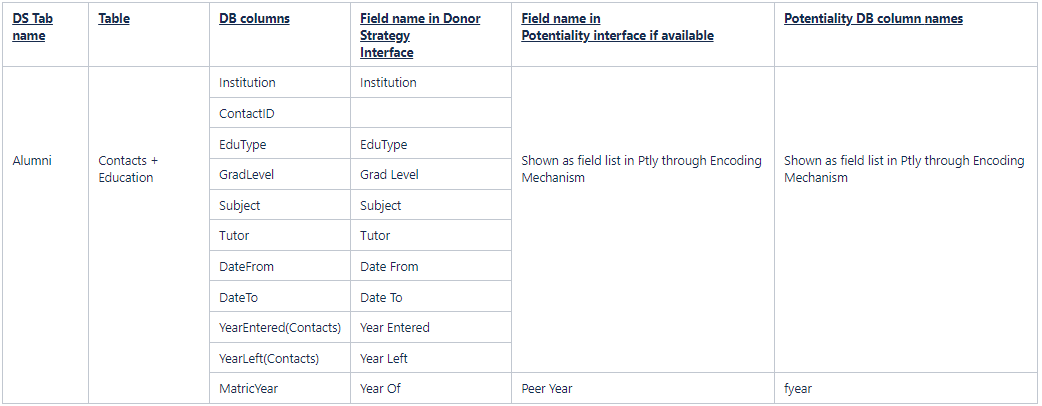Select the 'Alumni' cell

pyautogui.click(x=32, y=160)
